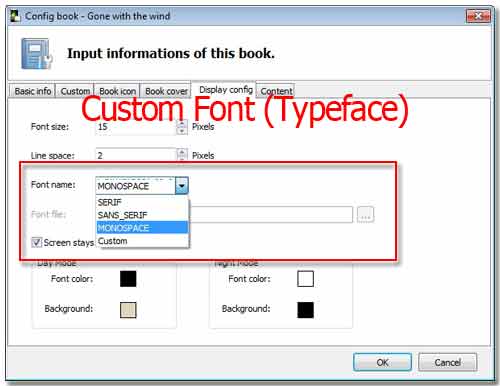Click the Cancel button
This screenshot has height=386, width=500.
click(x=447, y=362)
